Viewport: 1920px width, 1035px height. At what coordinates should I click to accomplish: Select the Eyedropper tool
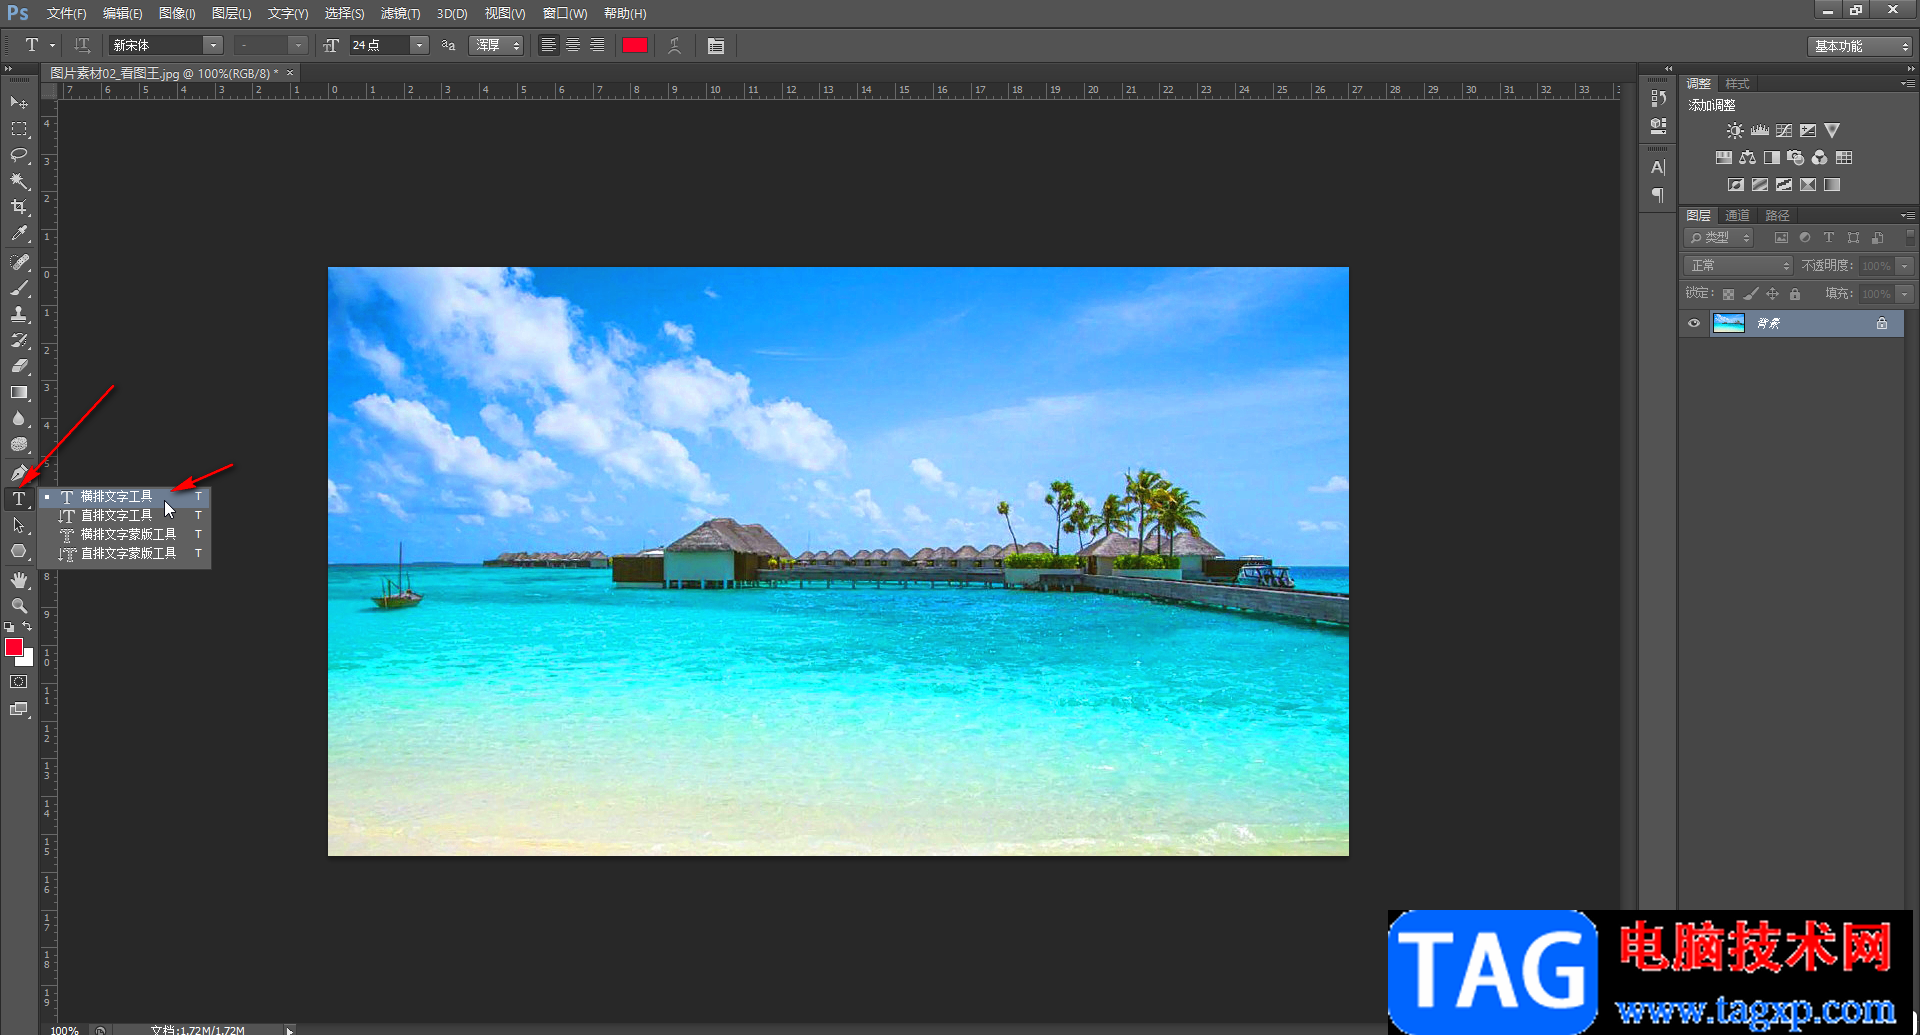click(x=19, y=234)
